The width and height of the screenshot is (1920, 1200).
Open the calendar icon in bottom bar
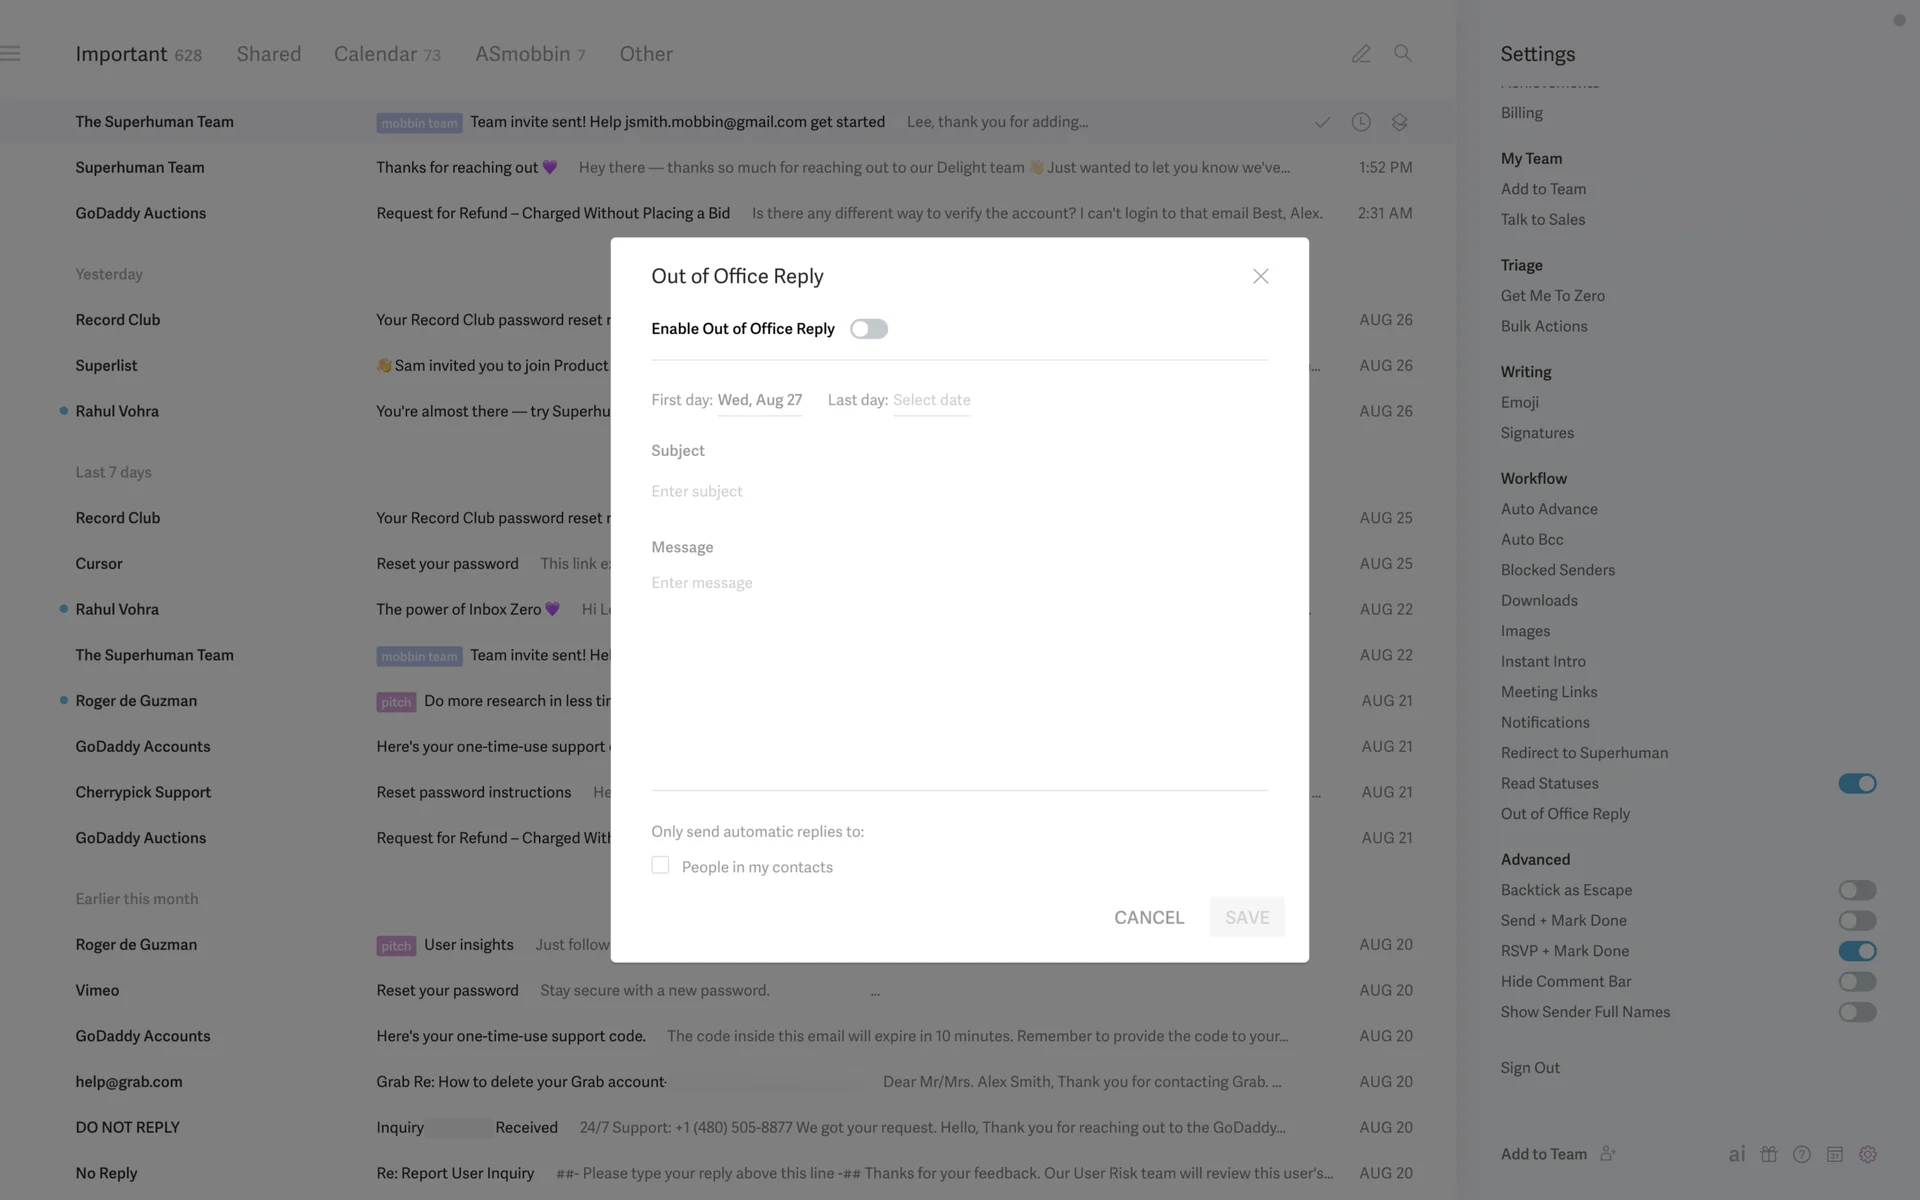coord(1835,1154)
